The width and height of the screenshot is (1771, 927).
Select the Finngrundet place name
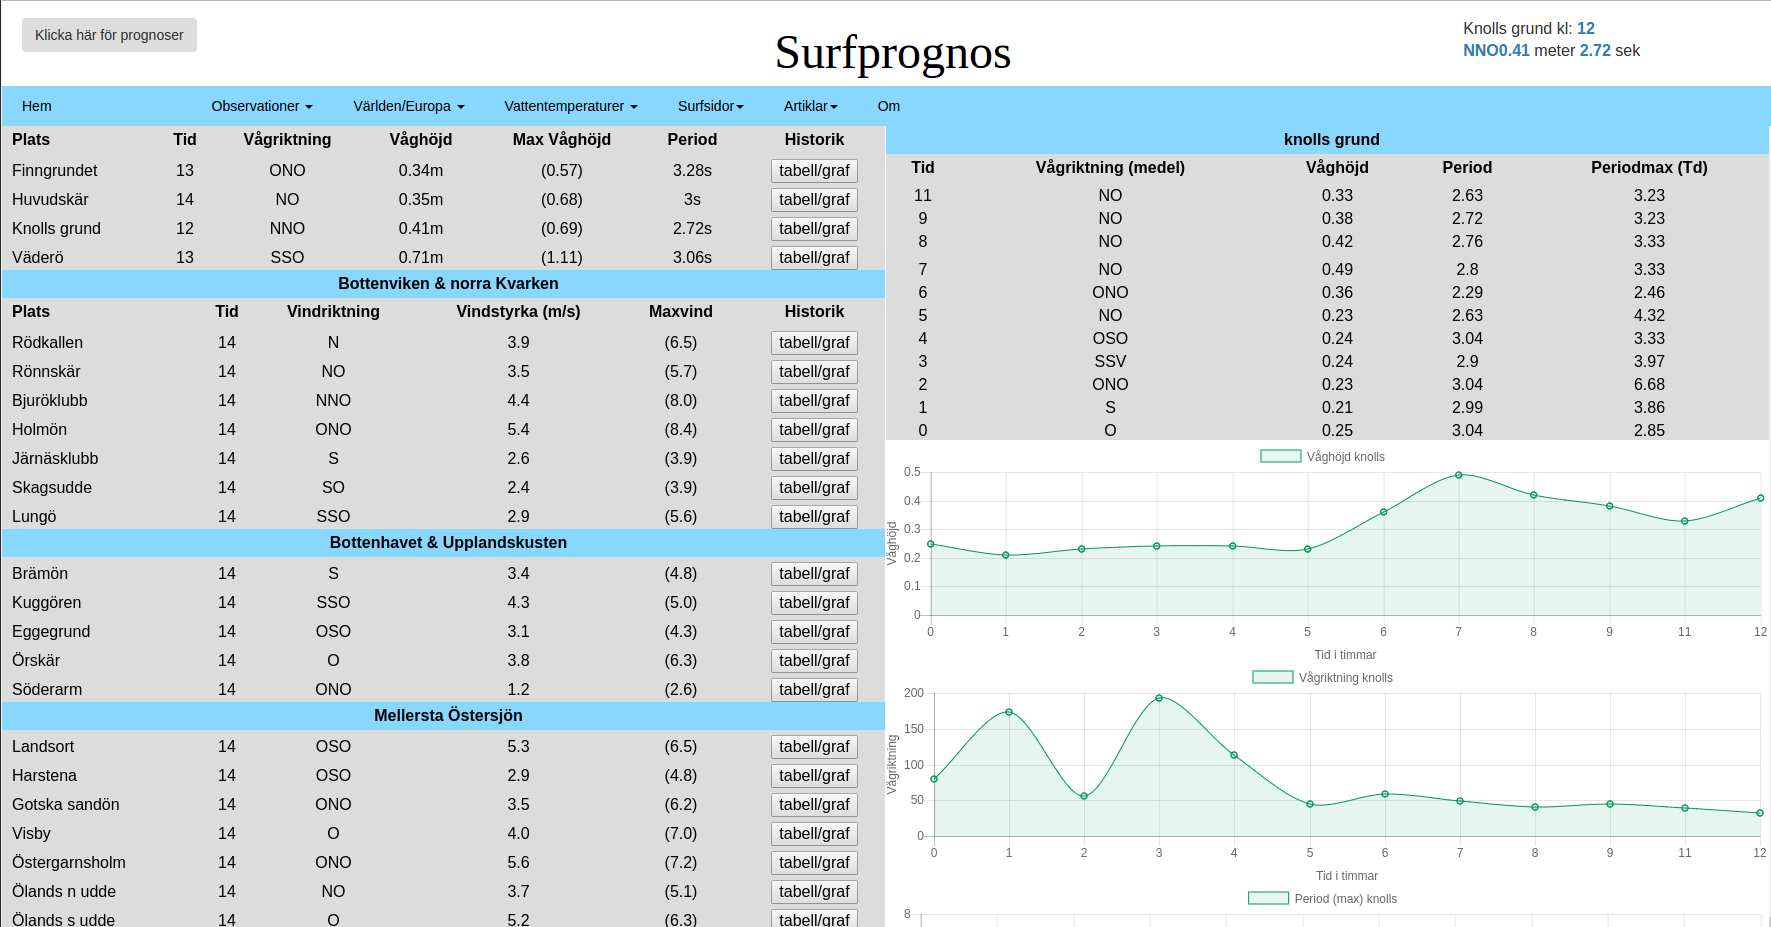point(55,171)
